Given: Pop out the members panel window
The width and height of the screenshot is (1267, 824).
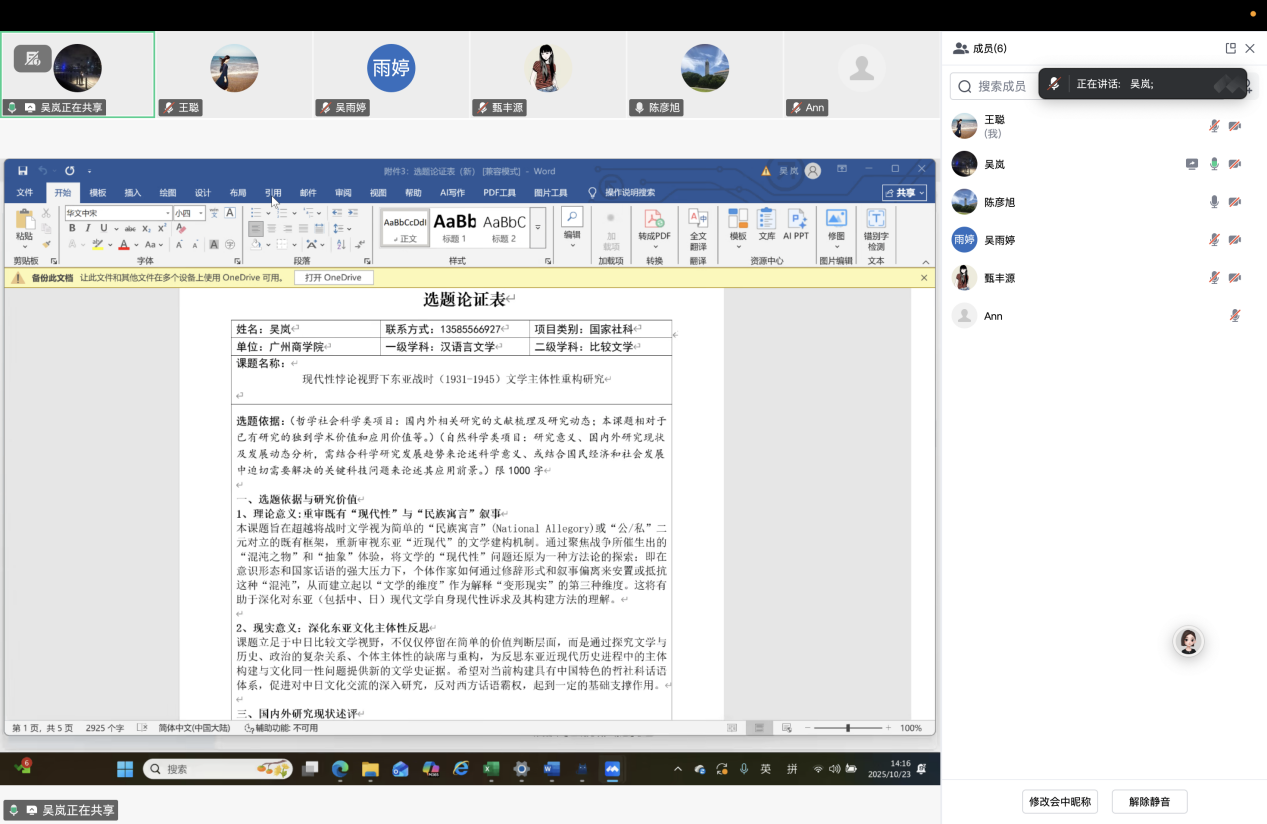Looking at the screenshot, I should pos(1231,48).
